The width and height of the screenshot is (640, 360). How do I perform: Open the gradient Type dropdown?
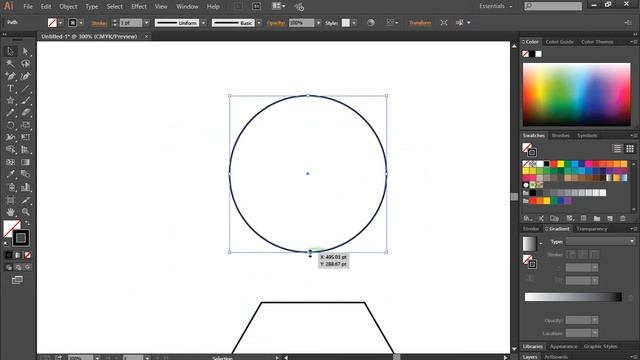[600, 242]
